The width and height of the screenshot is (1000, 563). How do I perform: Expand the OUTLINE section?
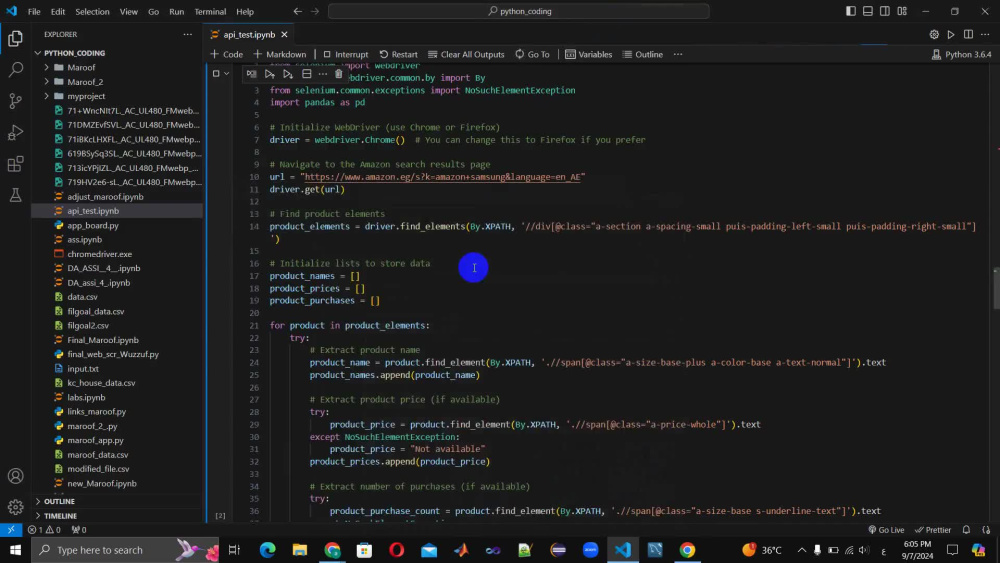point(118,501)
